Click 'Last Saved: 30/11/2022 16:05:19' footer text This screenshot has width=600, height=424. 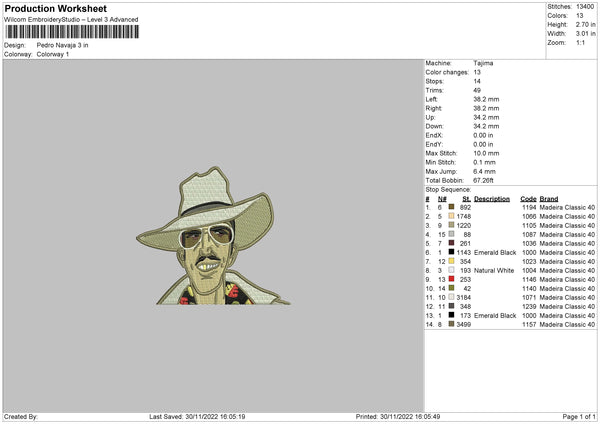(x=197, y=416)
